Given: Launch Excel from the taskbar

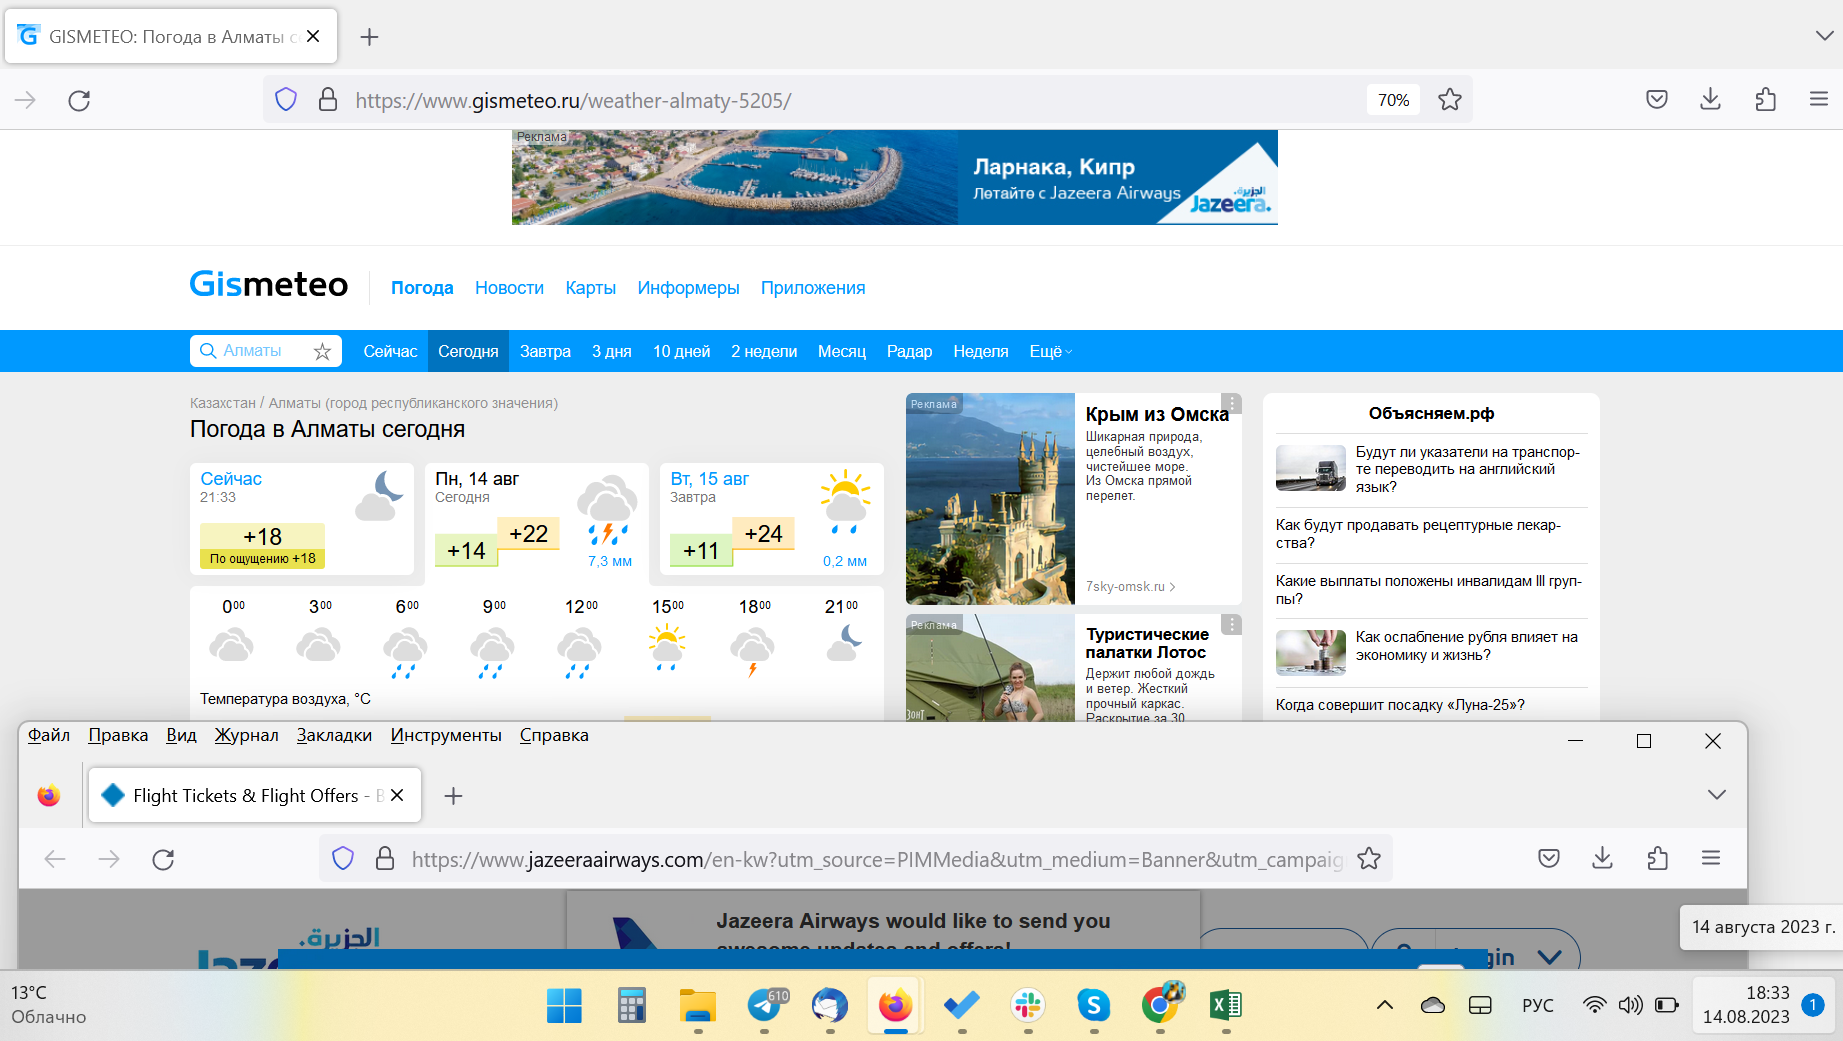Looking at the screenshot, I should point(1225,1005).
